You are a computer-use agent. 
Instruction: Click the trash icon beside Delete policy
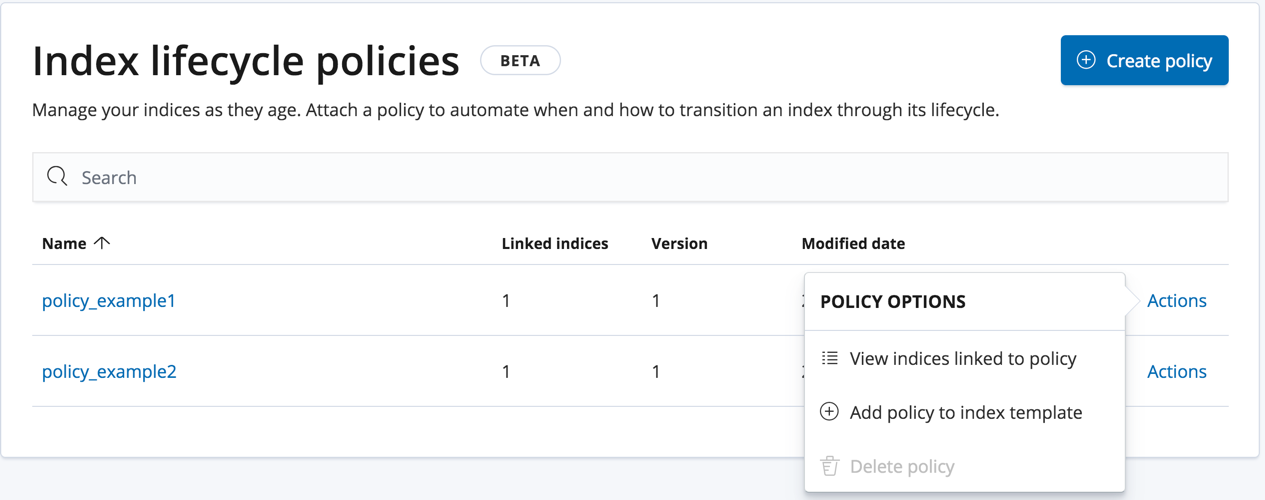click(x=829, y=466)
